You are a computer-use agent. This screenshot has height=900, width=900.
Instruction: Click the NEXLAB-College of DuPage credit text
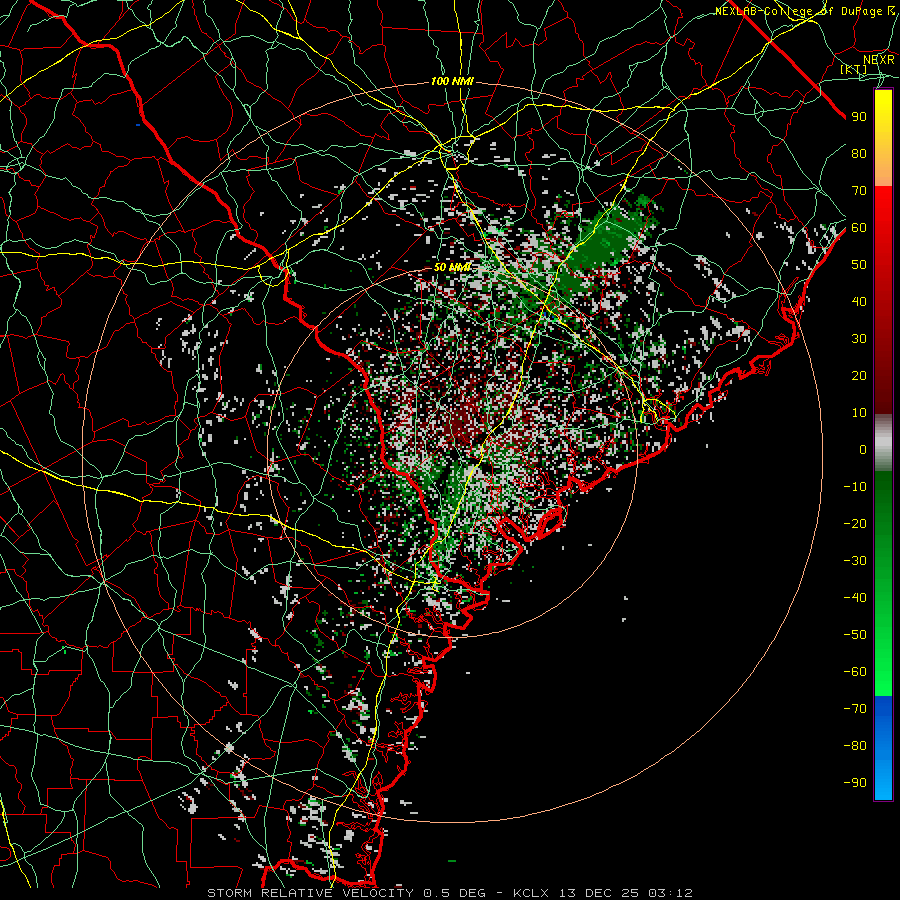tap(805, 11)
